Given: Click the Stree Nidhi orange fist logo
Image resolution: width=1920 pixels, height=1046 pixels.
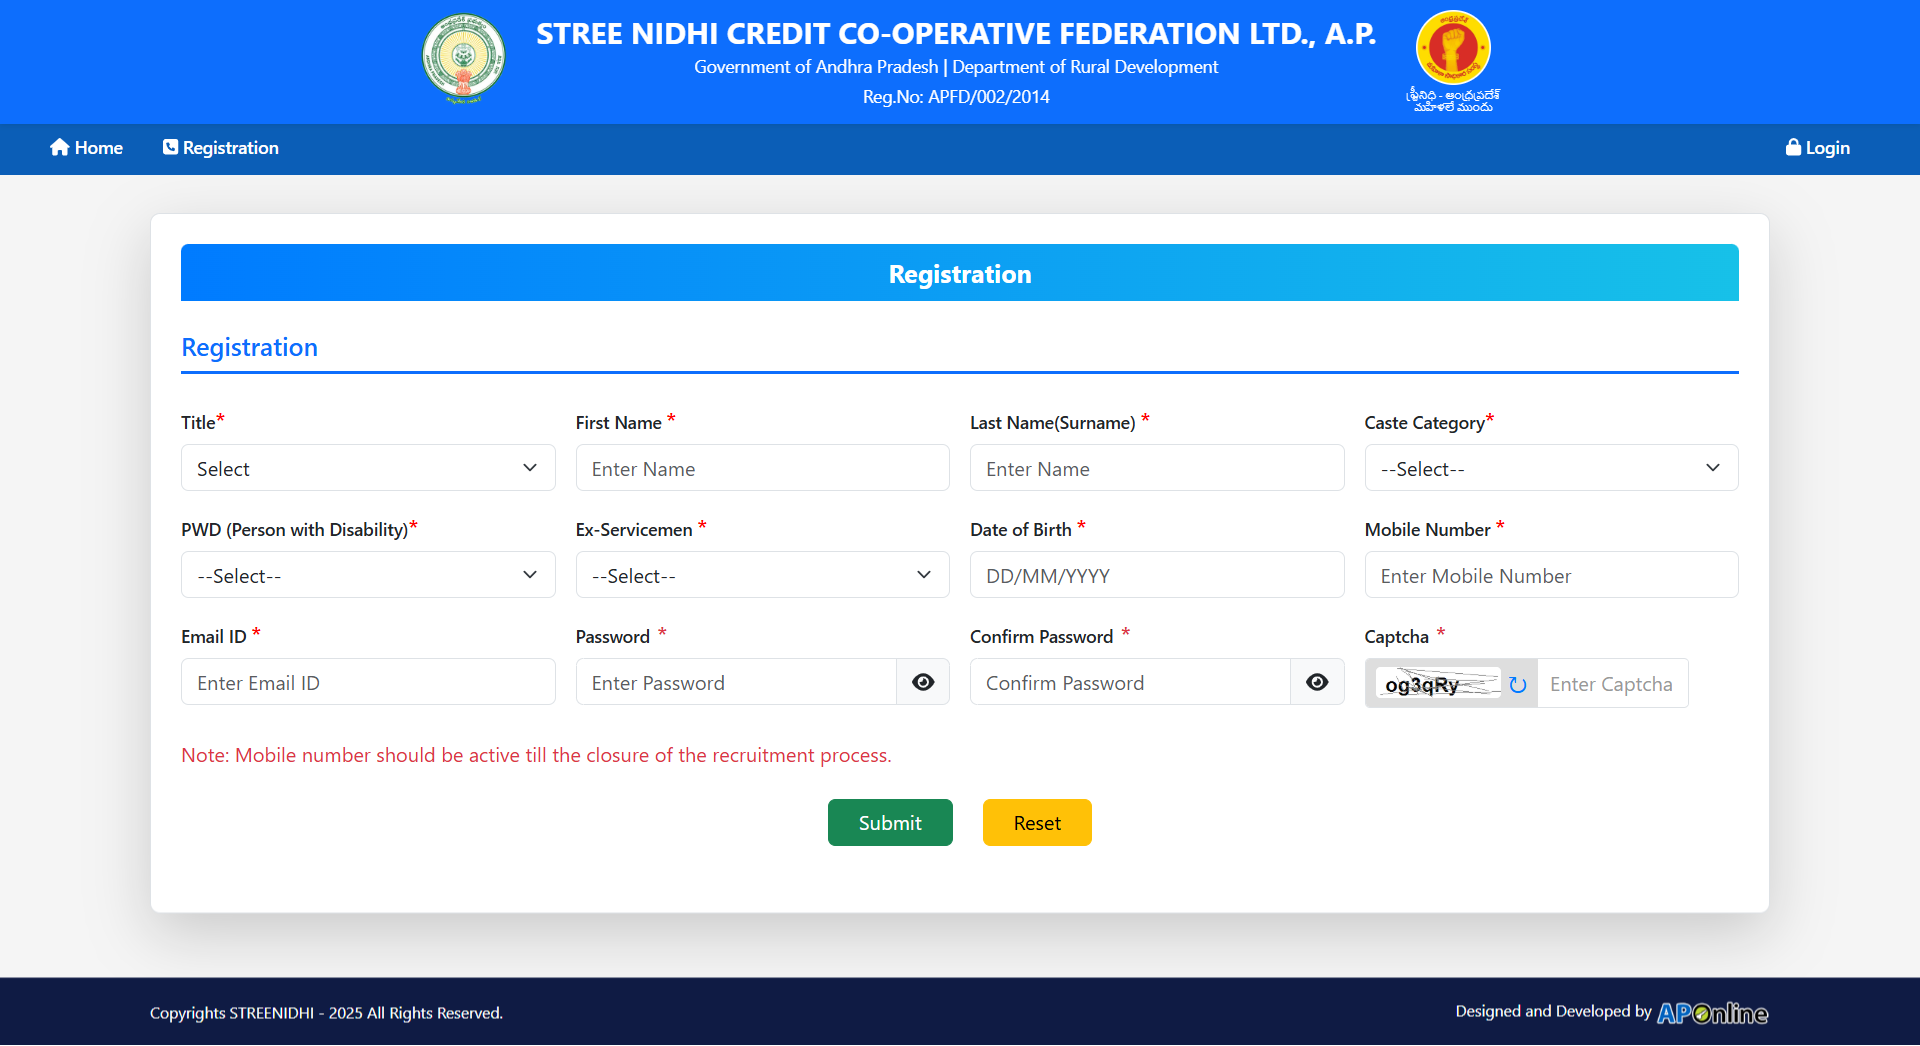Looking at the screenshot, I should pos(1453,48).
